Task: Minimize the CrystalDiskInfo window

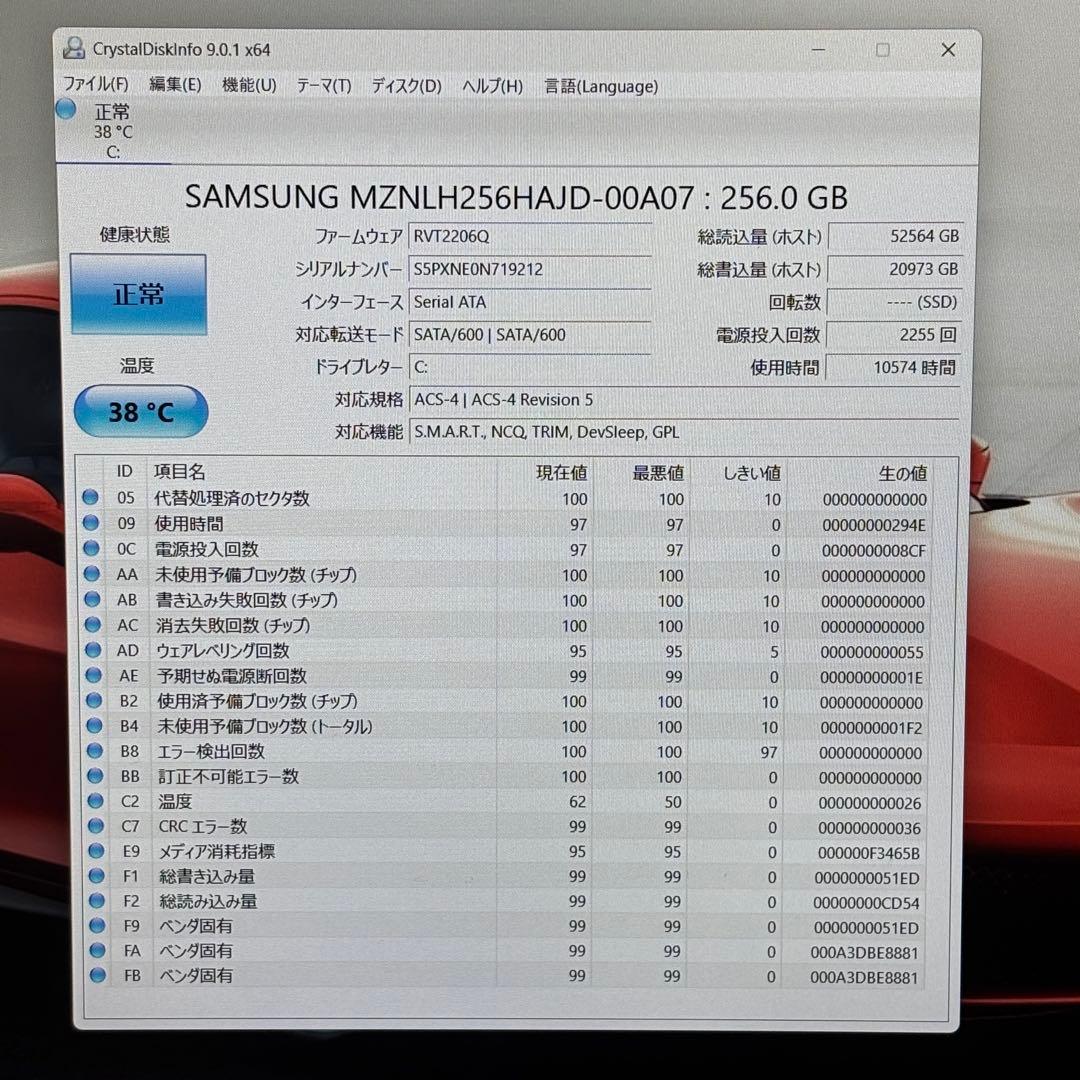Action: coord(818,50)
